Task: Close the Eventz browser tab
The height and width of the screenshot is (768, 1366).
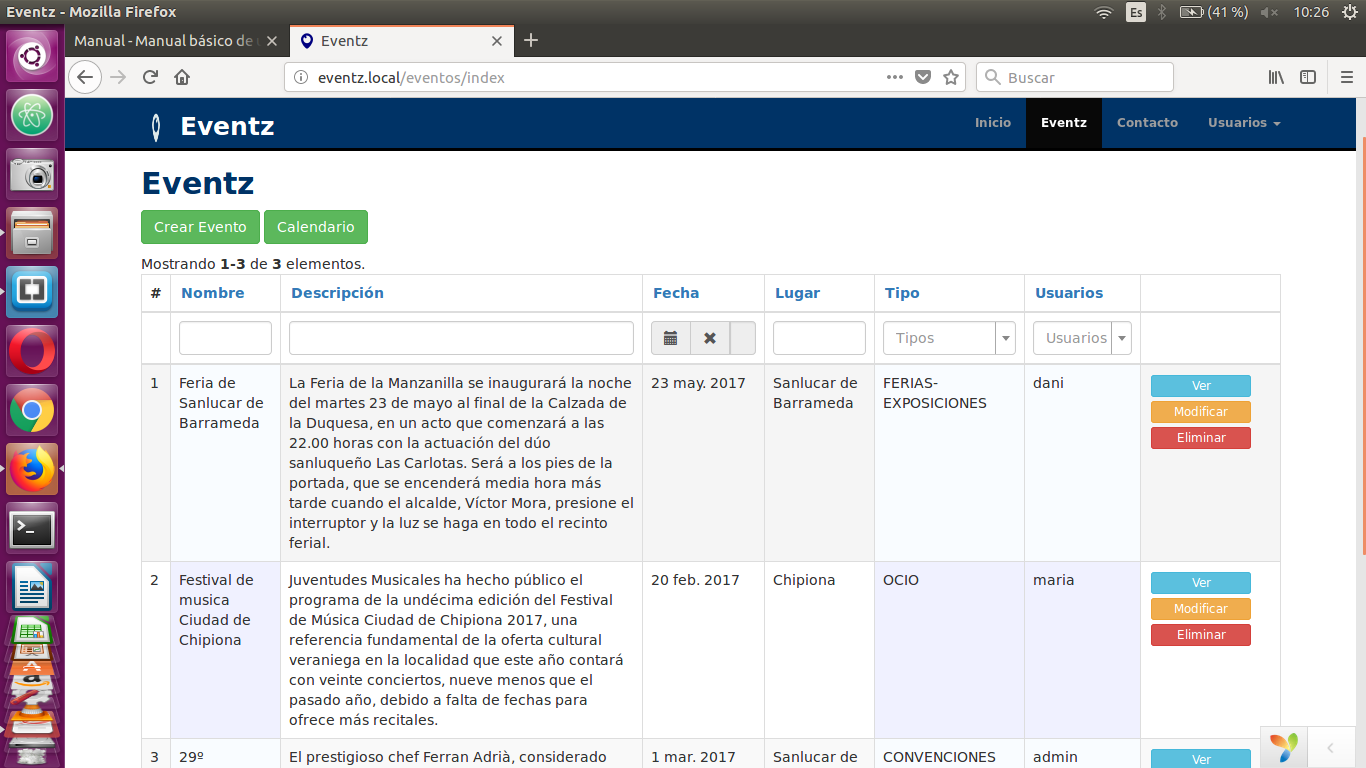Action: (497, 41)
